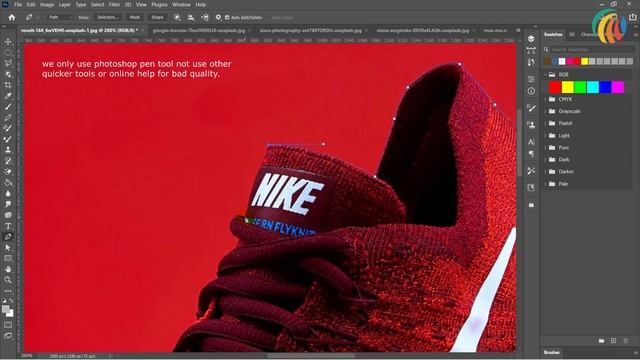Switch to the Channels panel tab
Viewport: 640px width, 360px height.
[x=590, y=35]
